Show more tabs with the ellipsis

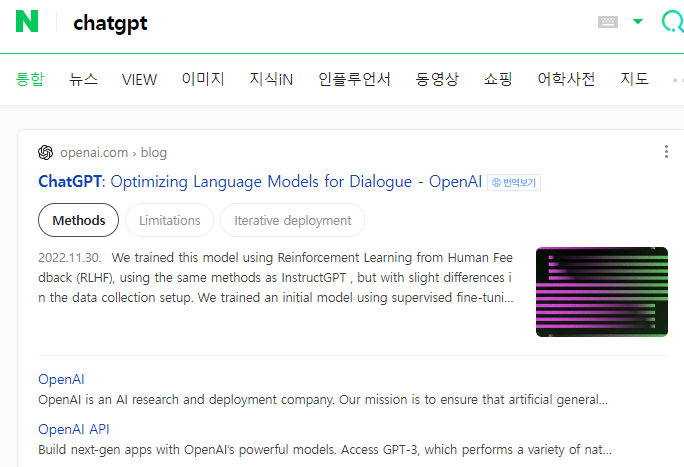click(x=678, y=80)
